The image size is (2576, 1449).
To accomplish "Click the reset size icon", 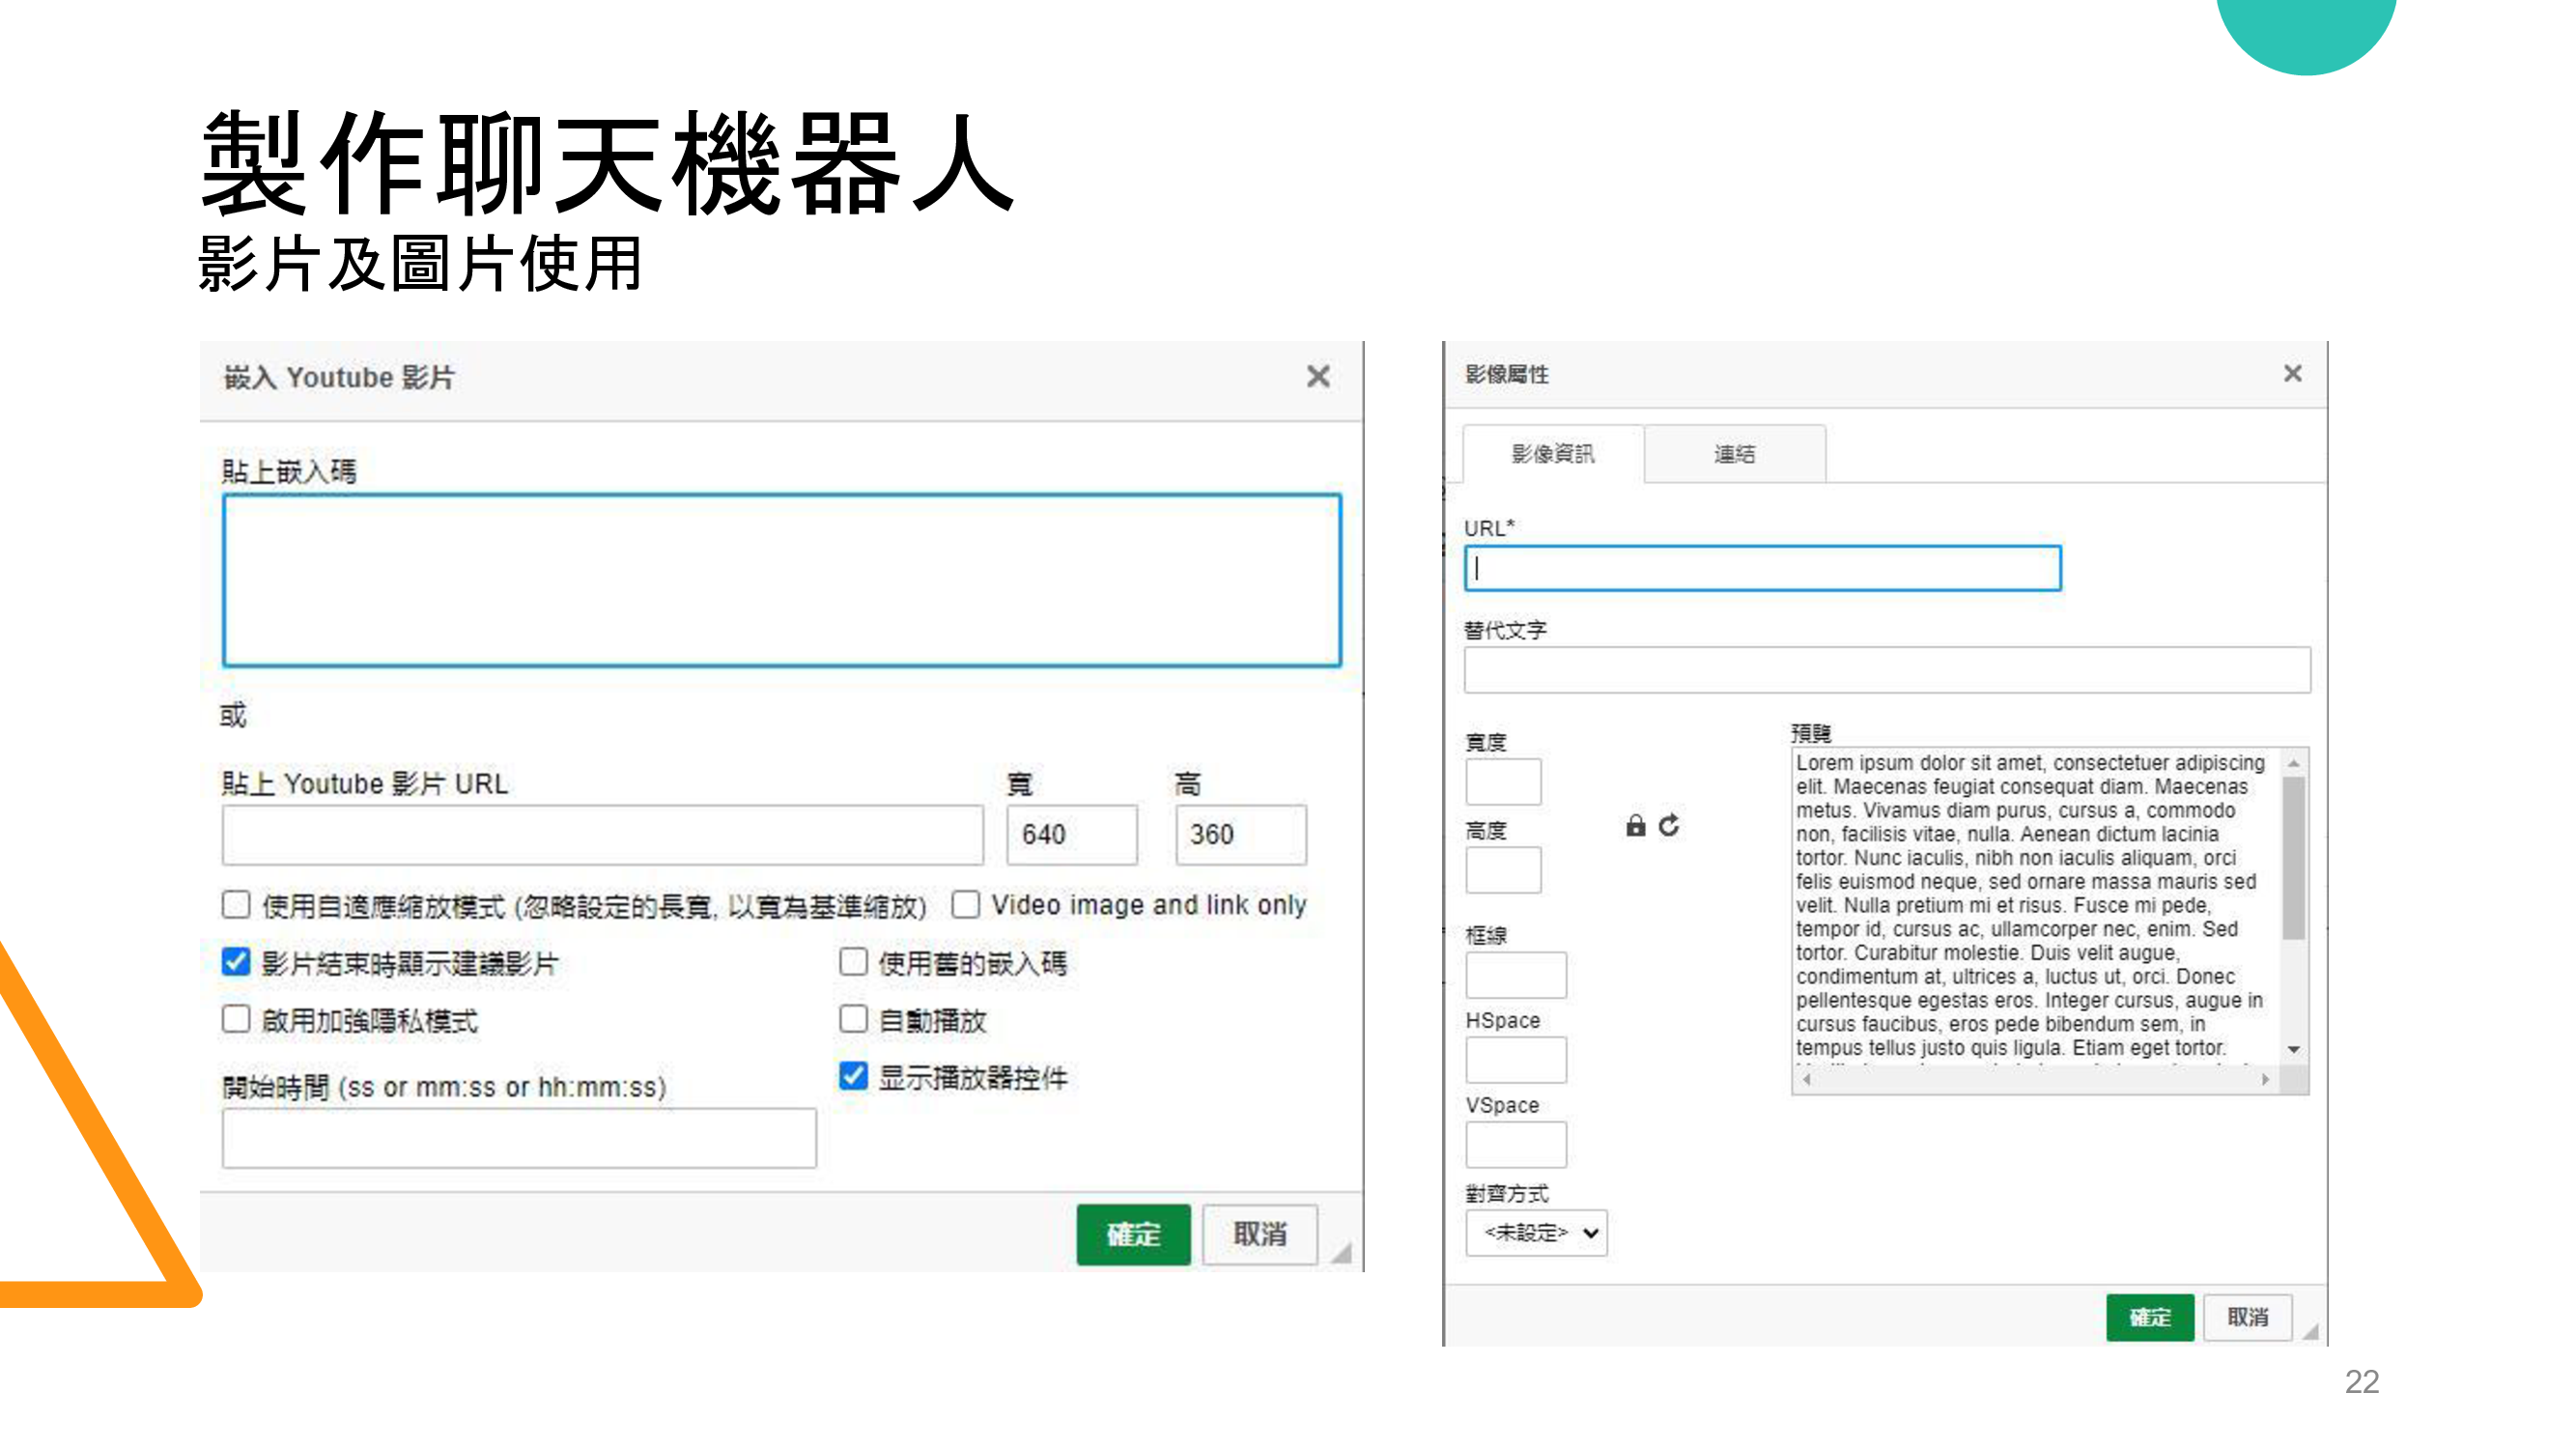I will pos(1669,826).
